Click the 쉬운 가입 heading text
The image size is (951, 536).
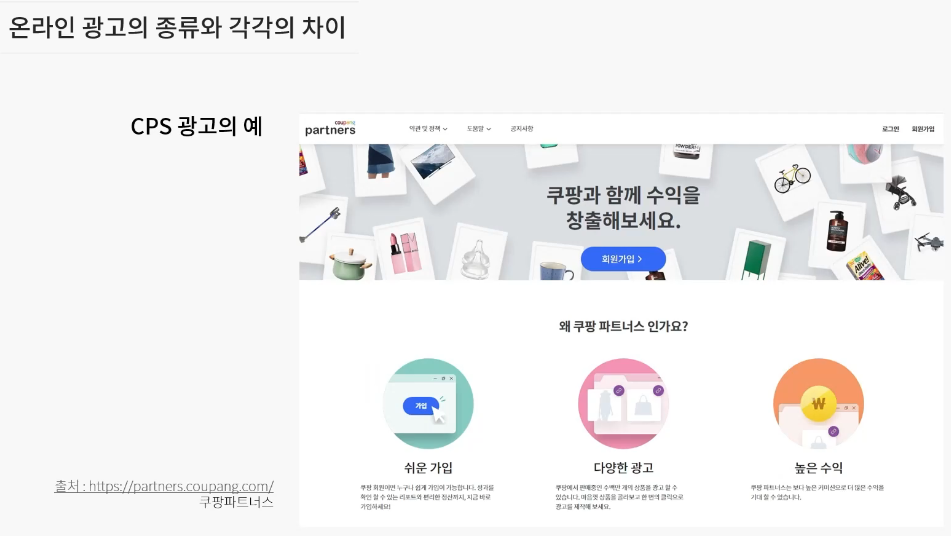pyautogui.click(x=428, y=467)
